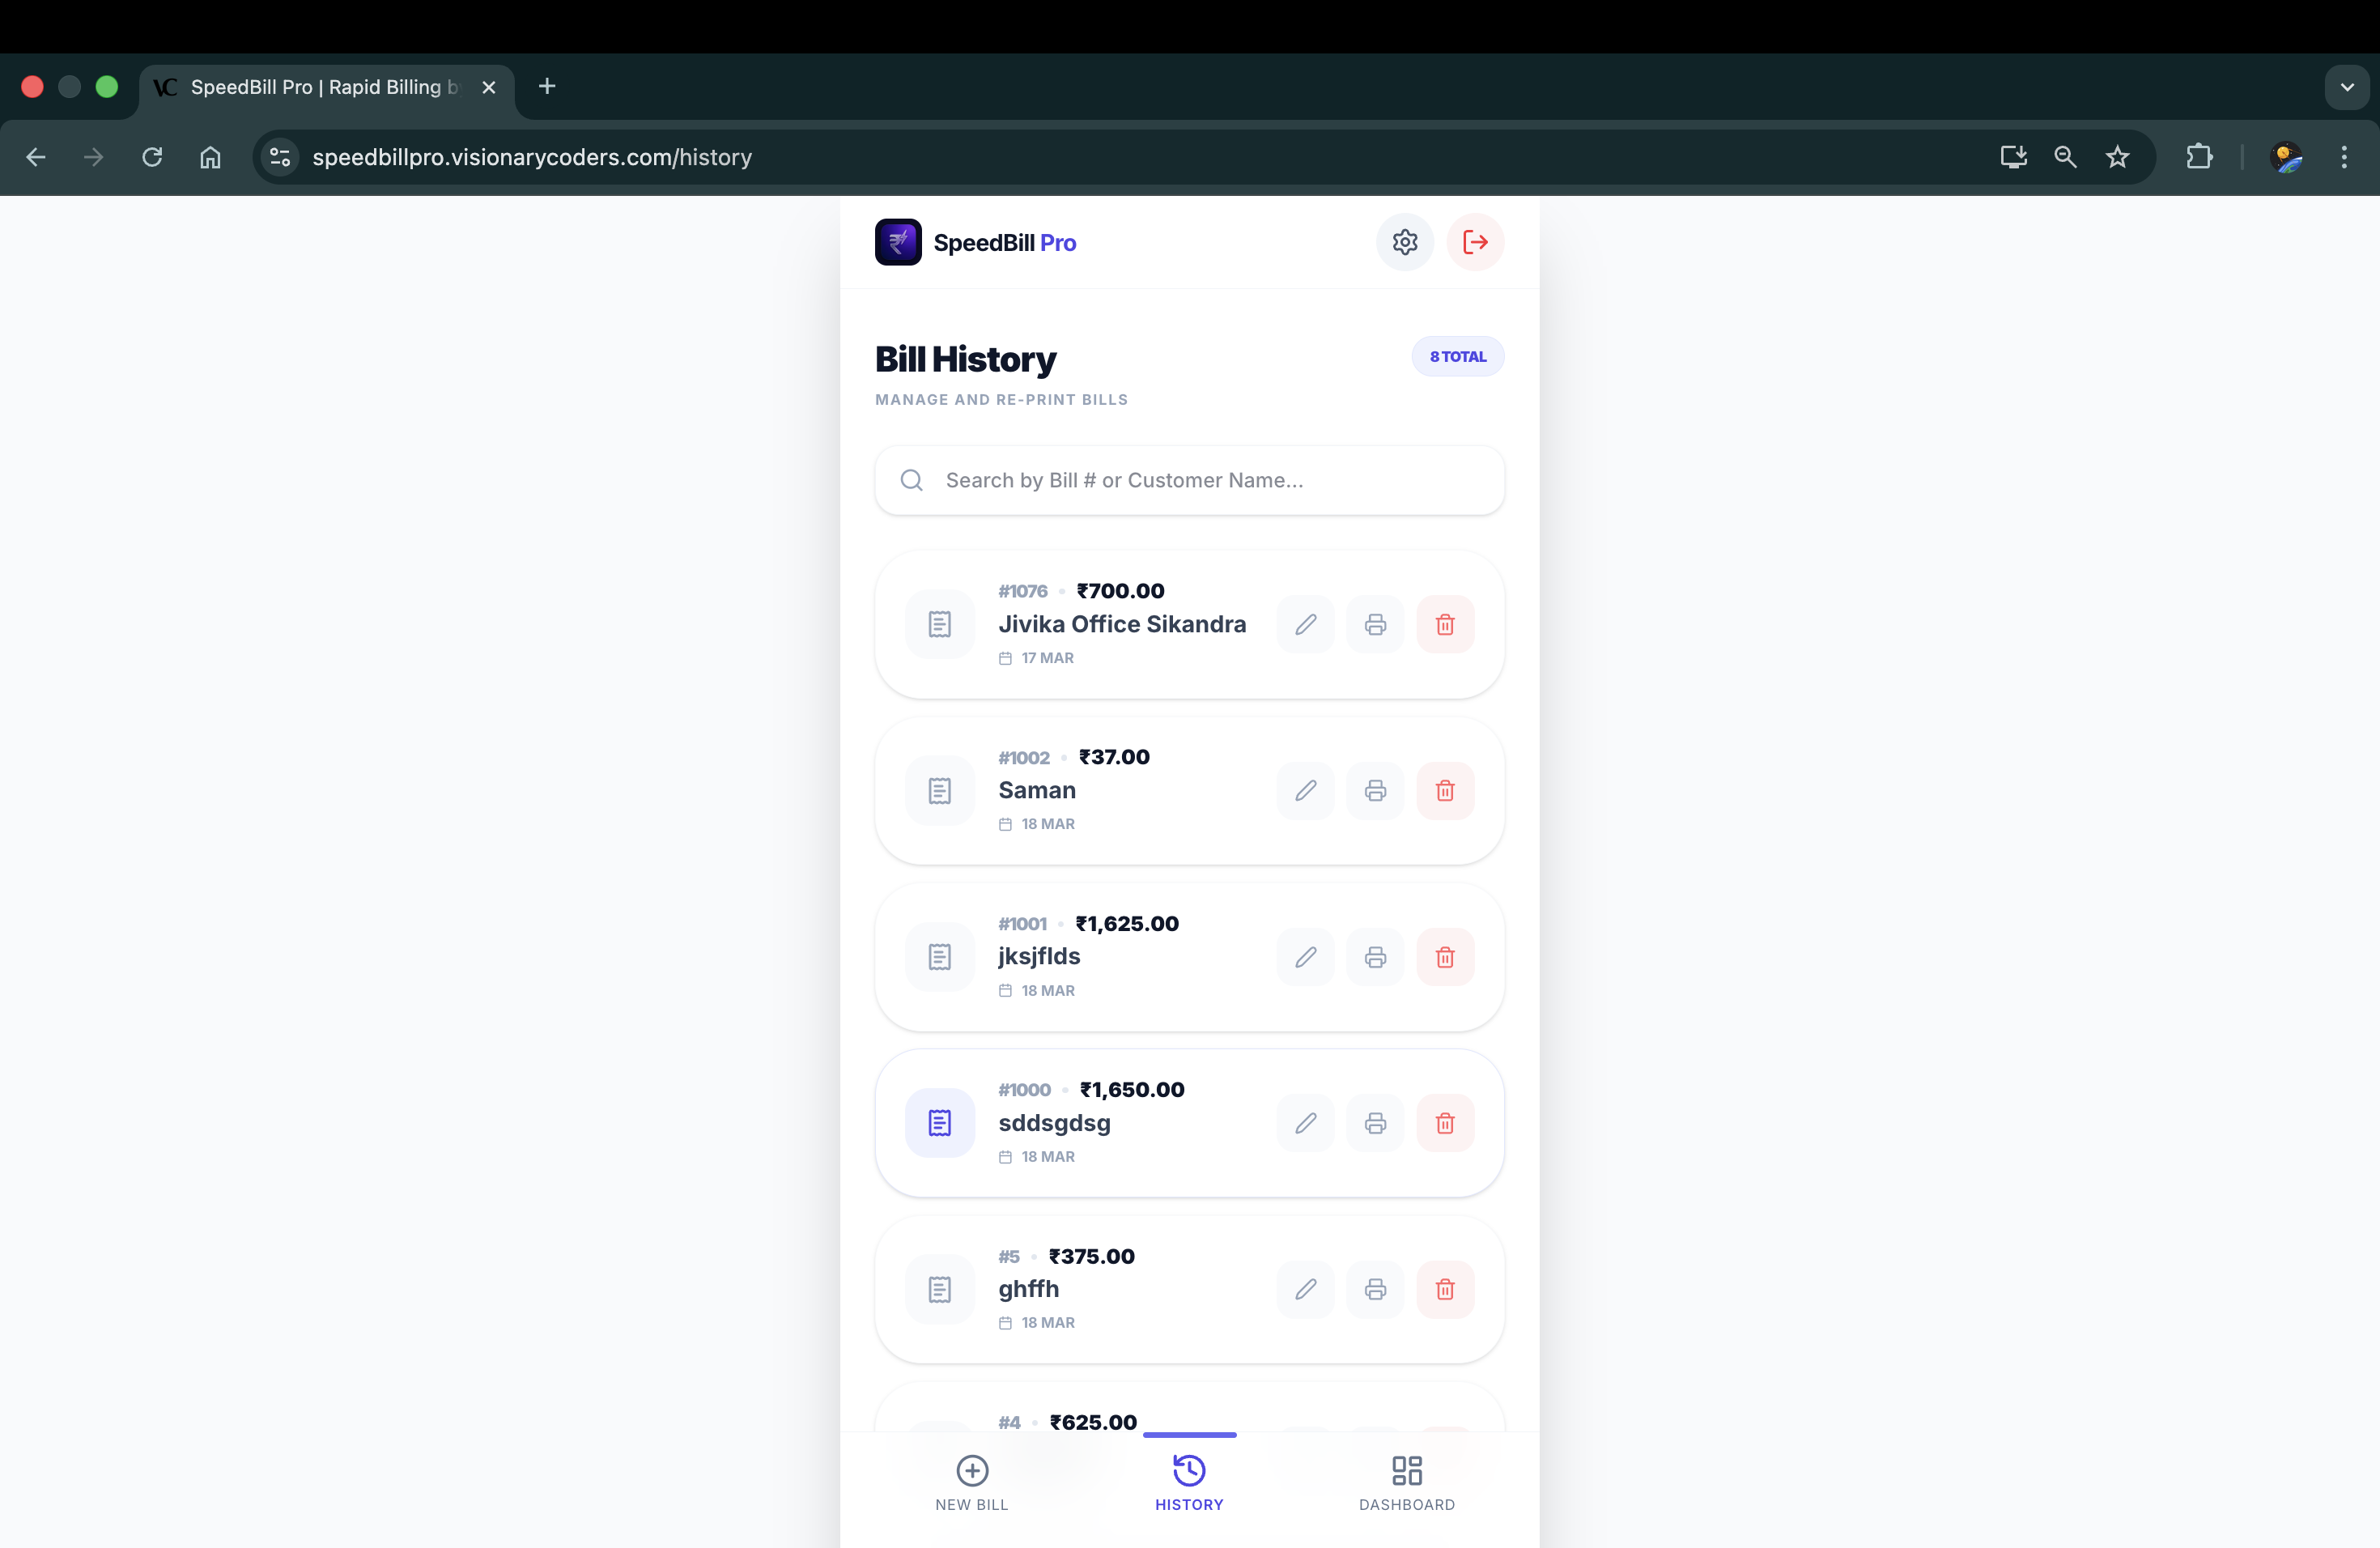The image size is (2380, 1548).
Task: Open the Saman bill #1002 card
Action: click(1120, 791)
